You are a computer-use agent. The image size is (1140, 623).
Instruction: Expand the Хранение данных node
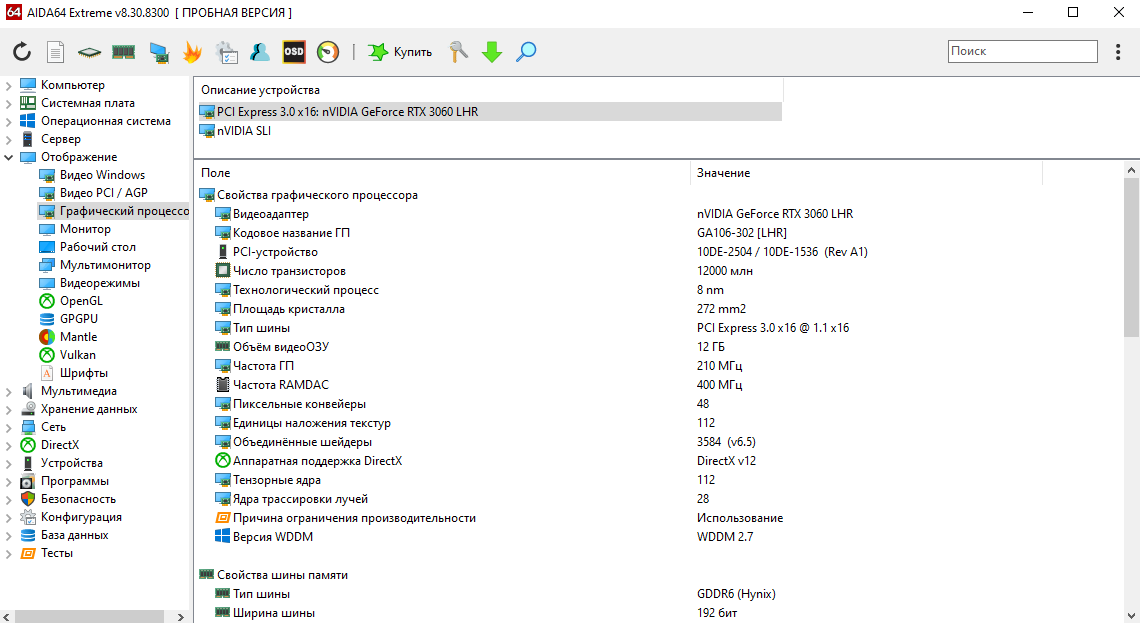click(9, 409)
